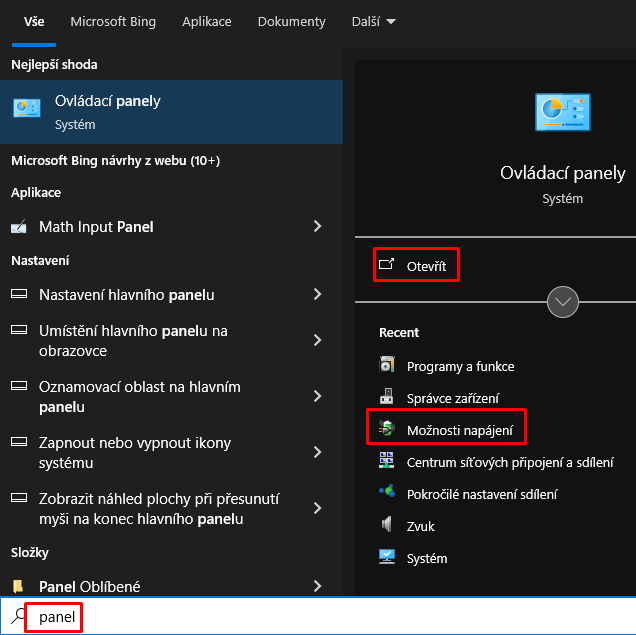Click the taskbar icon beside Nastavení hlavního panelu
636x635 pixels.
(x=19, y=294)
